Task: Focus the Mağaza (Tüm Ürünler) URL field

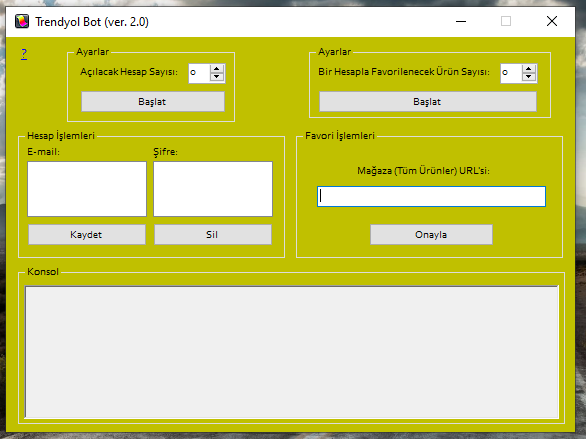Action: [431, 197]
